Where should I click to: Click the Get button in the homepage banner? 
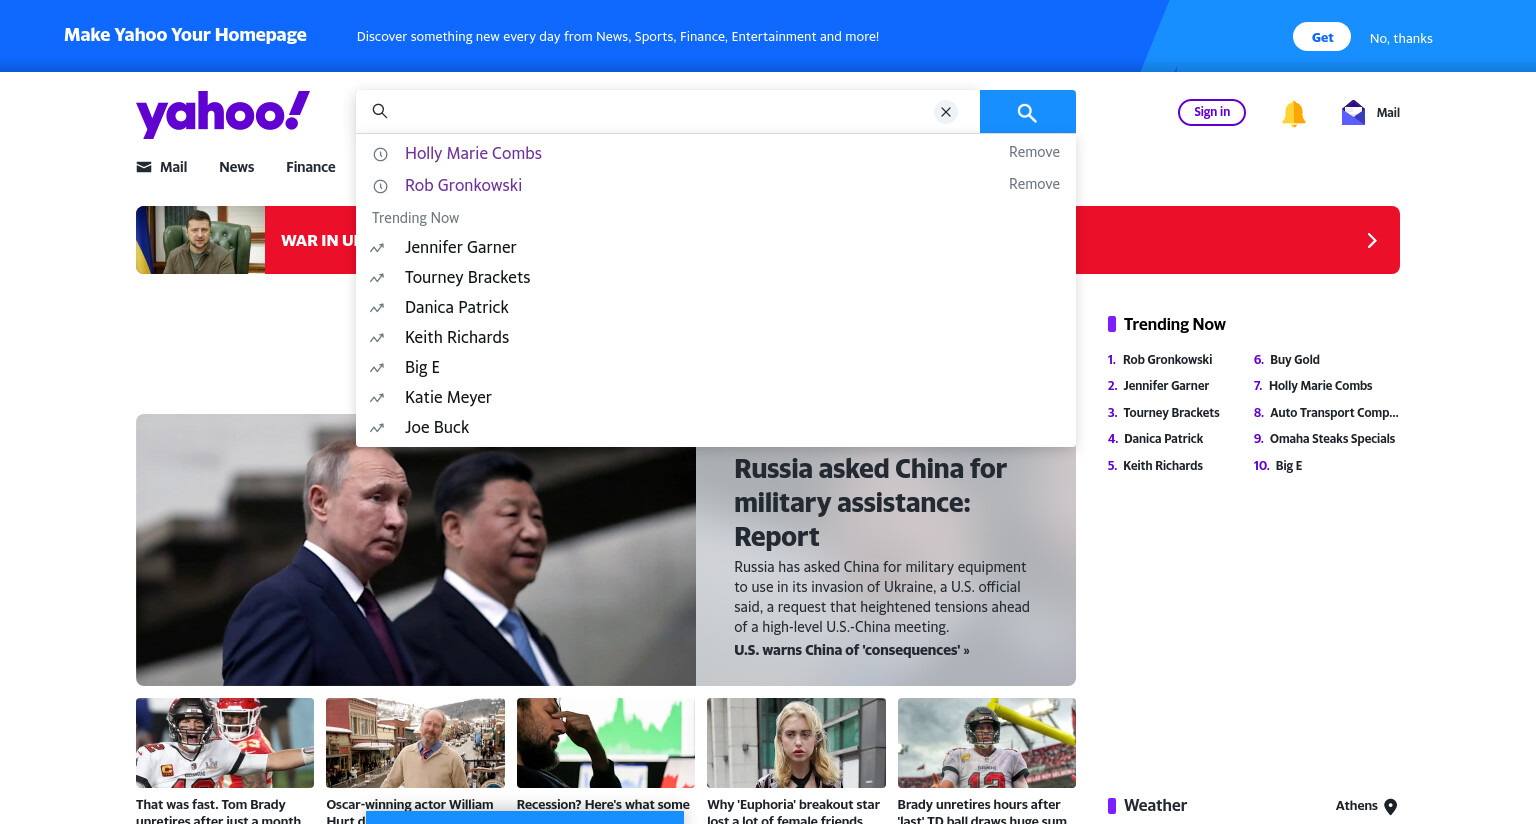pyautogui.click(x=1322, y=37)
